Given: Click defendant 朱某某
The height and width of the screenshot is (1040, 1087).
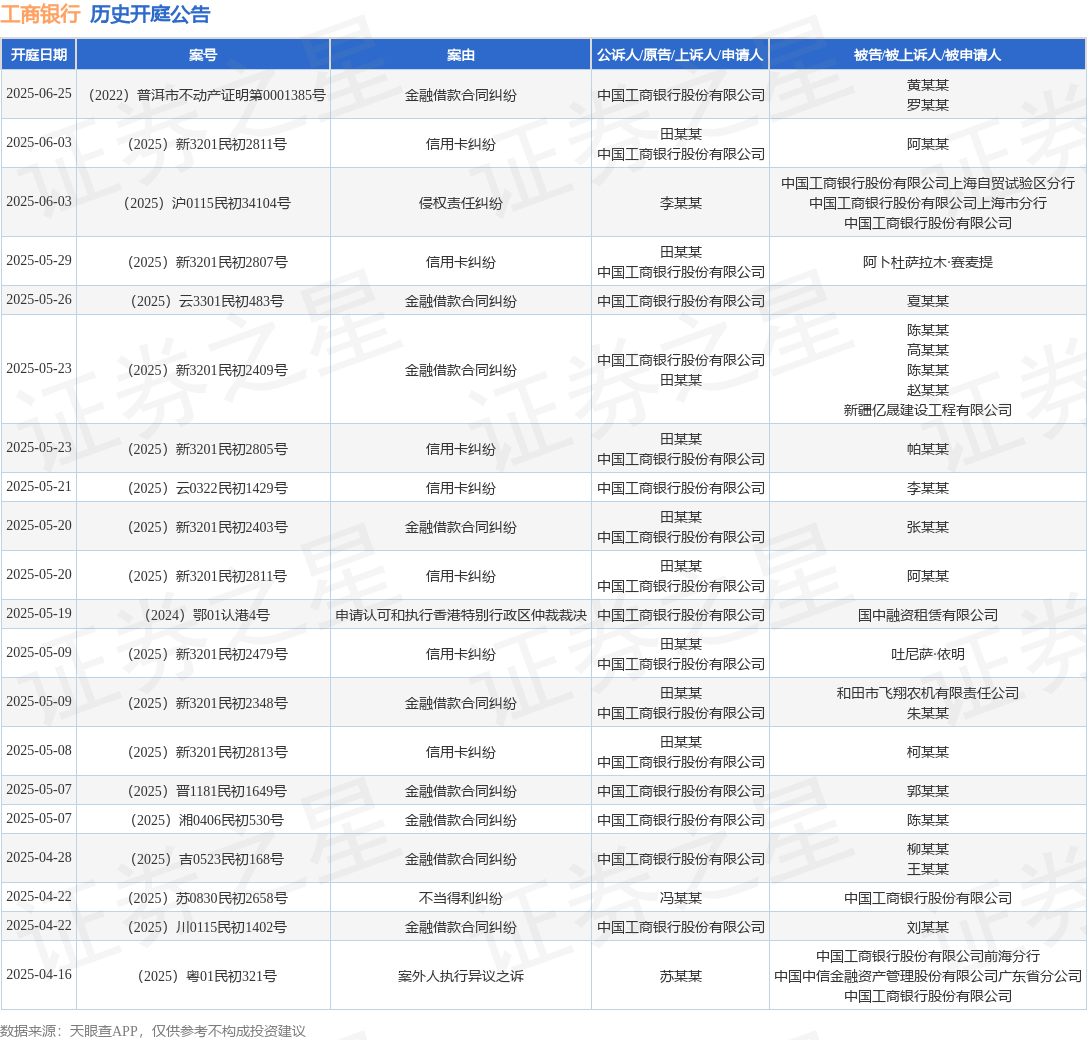Looking at the screenshot, I should (928, 713).
